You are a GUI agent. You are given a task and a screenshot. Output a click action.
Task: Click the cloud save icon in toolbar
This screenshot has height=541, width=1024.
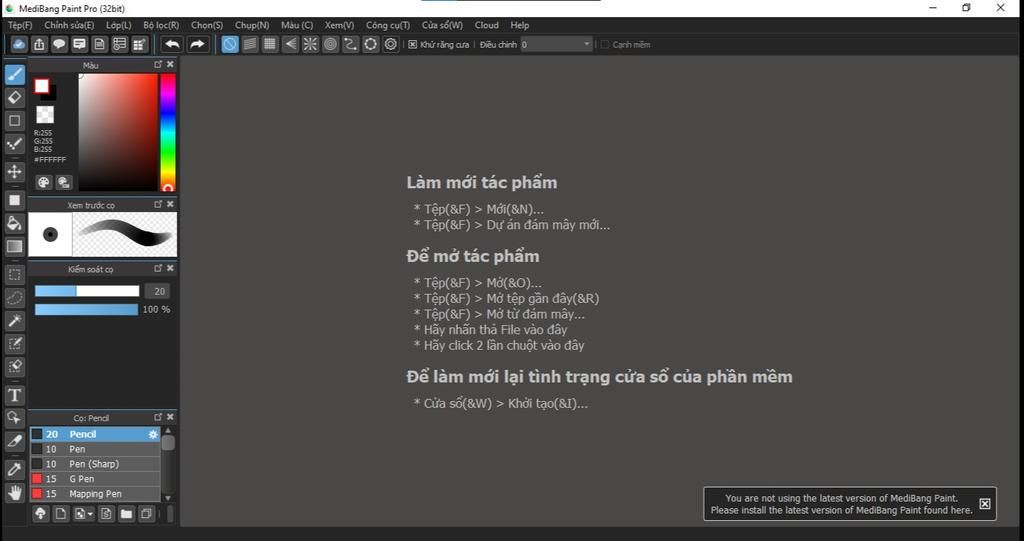click(19, 44)
